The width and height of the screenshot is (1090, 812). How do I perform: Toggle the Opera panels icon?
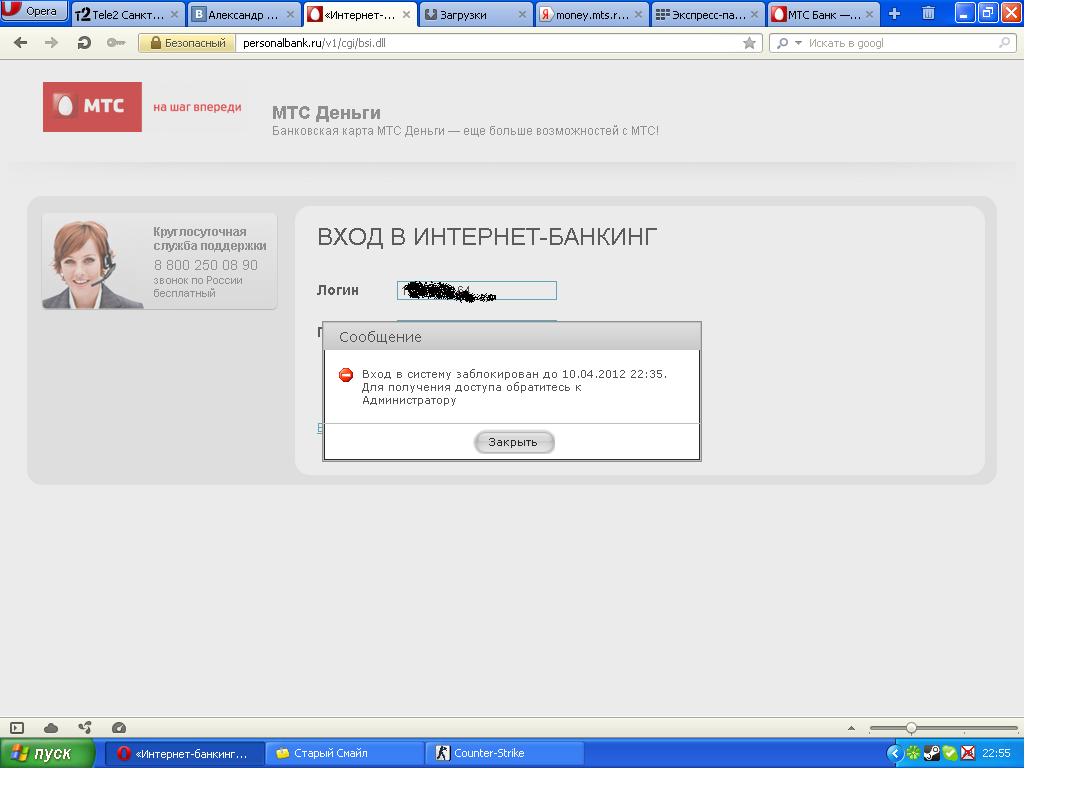(x=17, y=728)
